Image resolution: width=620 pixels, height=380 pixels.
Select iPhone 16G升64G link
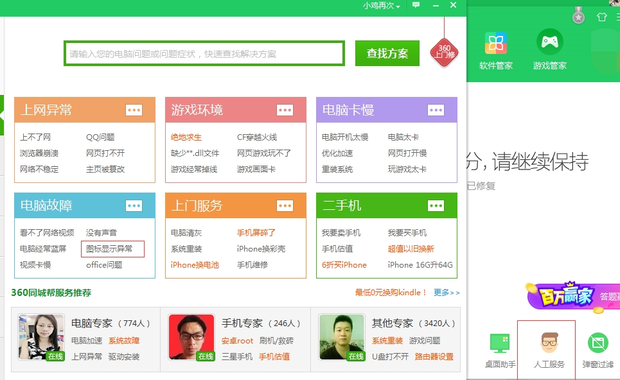420,265
